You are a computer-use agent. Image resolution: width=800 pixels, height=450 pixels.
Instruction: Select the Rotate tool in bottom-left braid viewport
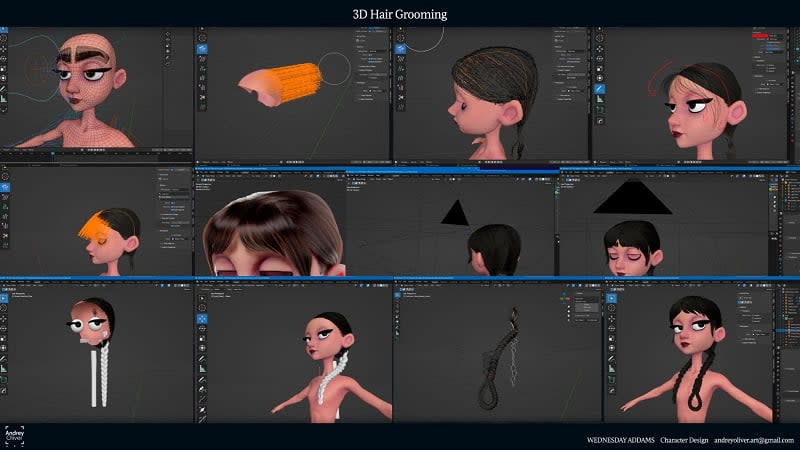4,329
